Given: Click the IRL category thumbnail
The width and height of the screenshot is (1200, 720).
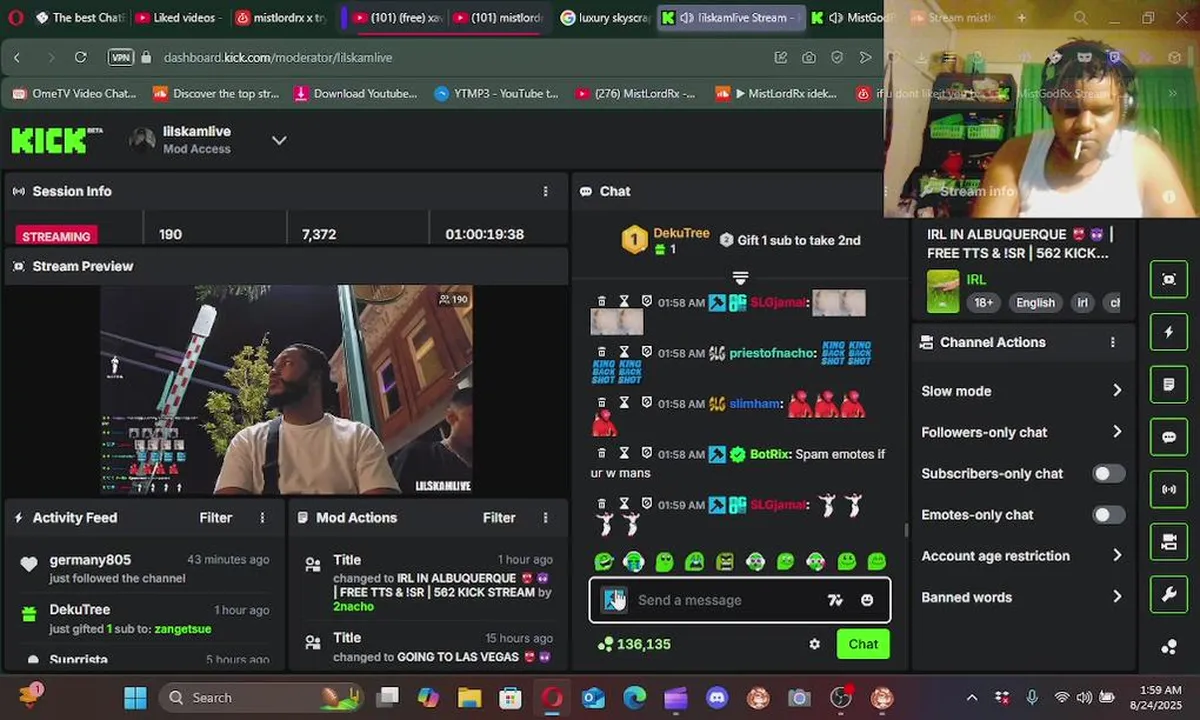Looking at the screenshot, I should (x=943, y=291).
